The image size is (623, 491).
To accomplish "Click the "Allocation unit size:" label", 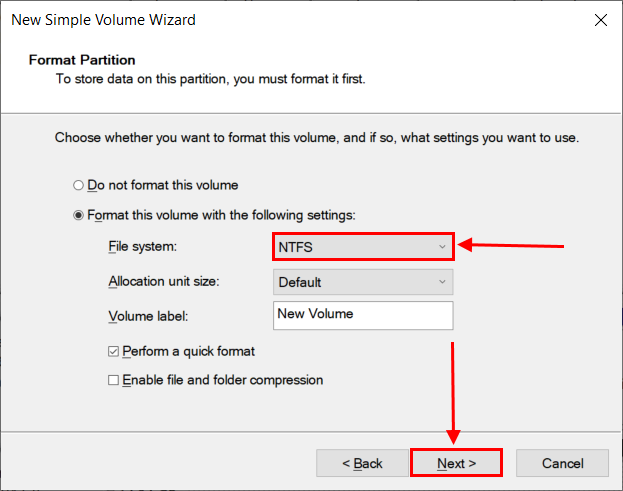I will pos(164,282).
